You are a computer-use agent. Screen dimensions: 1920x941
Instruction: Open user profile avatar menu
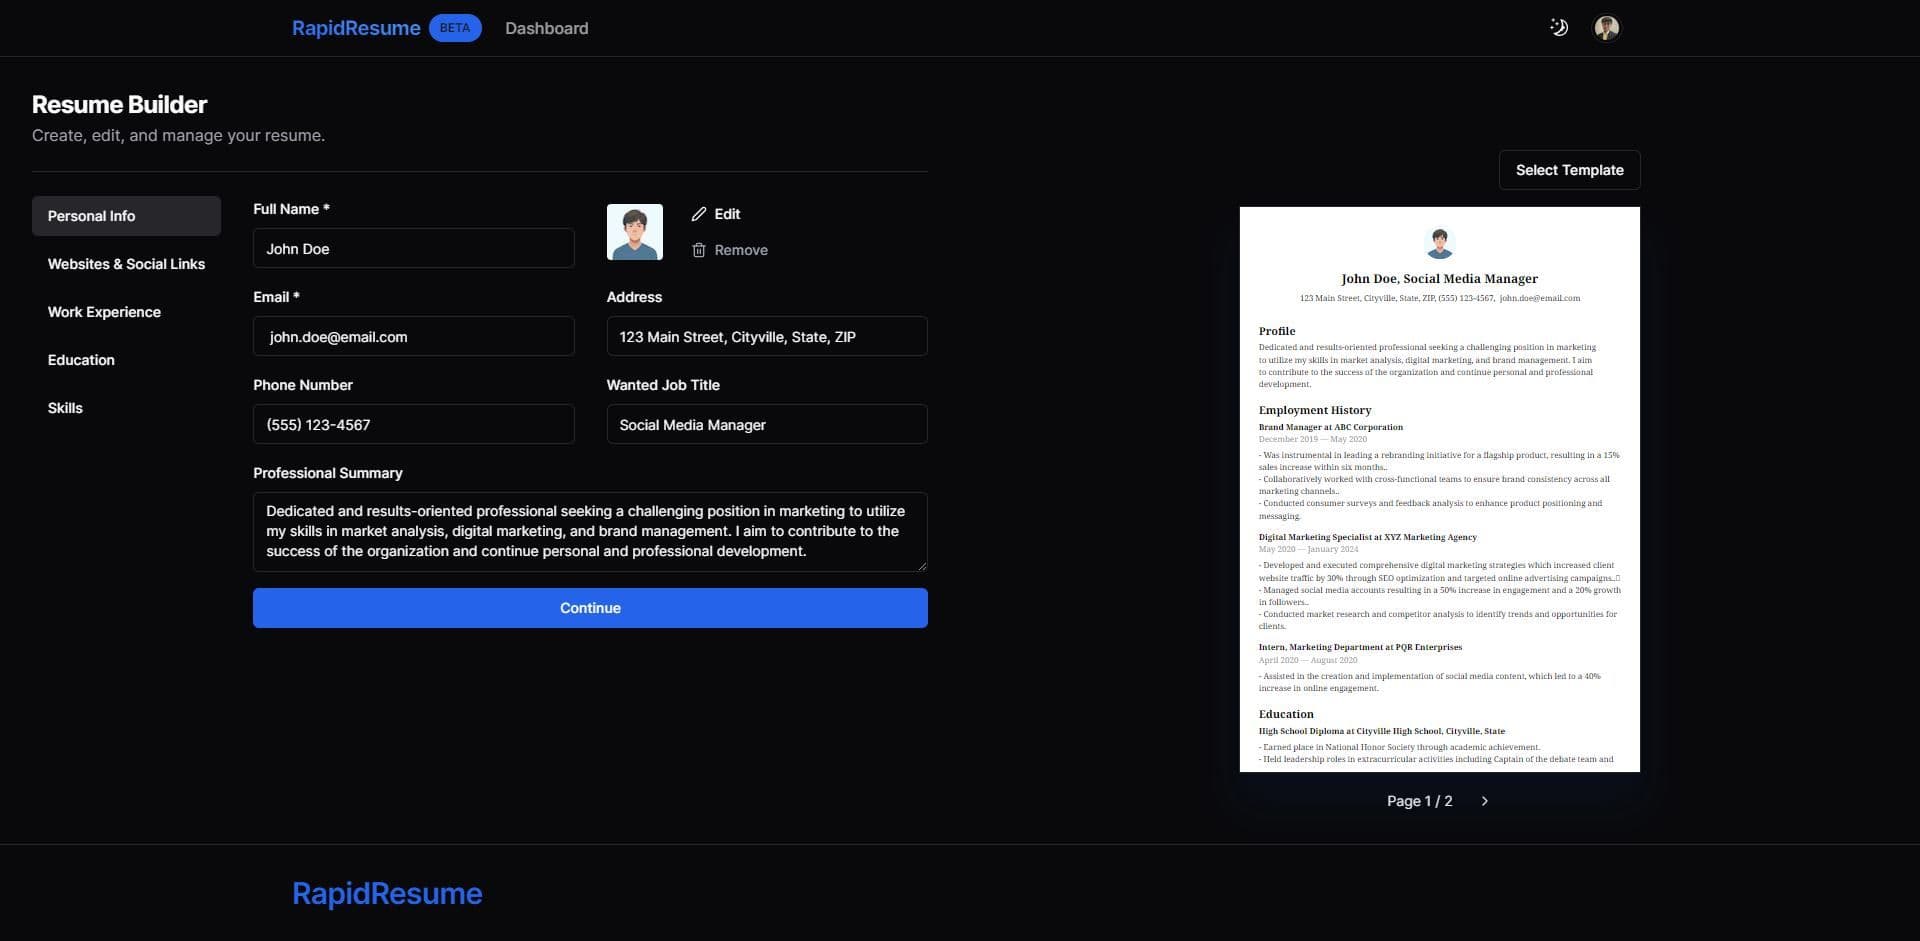1606,28
